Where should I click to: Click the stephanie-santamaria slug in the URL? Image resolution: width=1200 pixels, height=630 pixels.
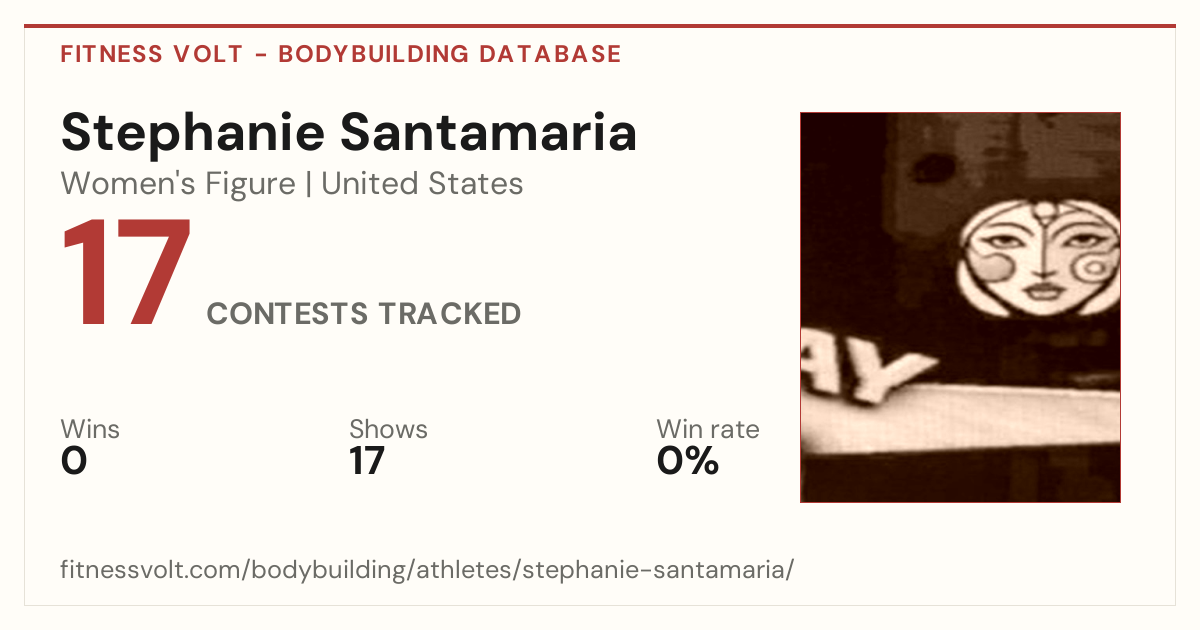[654, 570]
